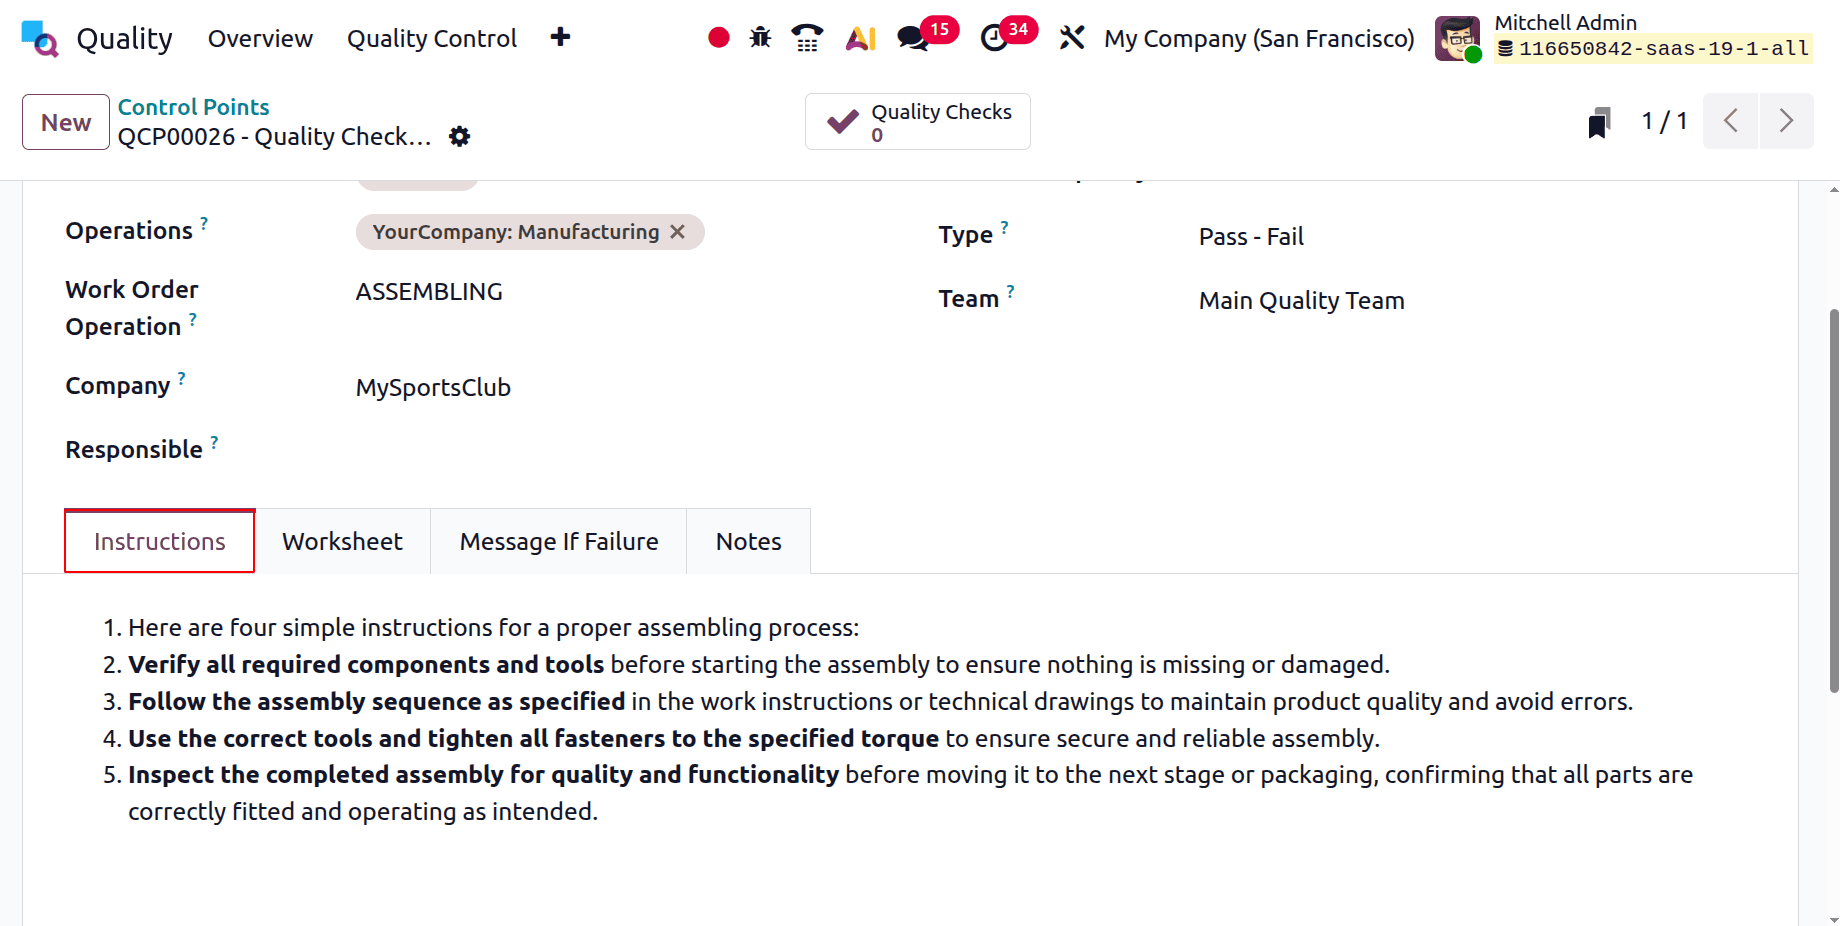Open the Control Points breadcrumb link
Image resolution: width=1840 pixels, height=926 pixels.
pyautogui.click(x=193, y=107)
